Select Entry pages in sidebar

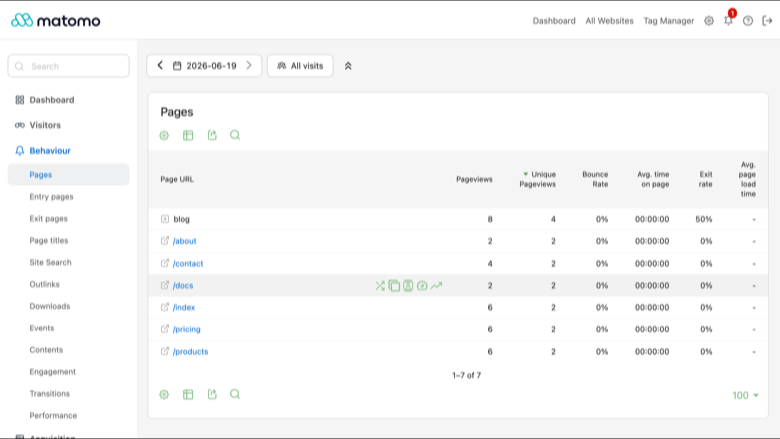click(x=51, y=197)
